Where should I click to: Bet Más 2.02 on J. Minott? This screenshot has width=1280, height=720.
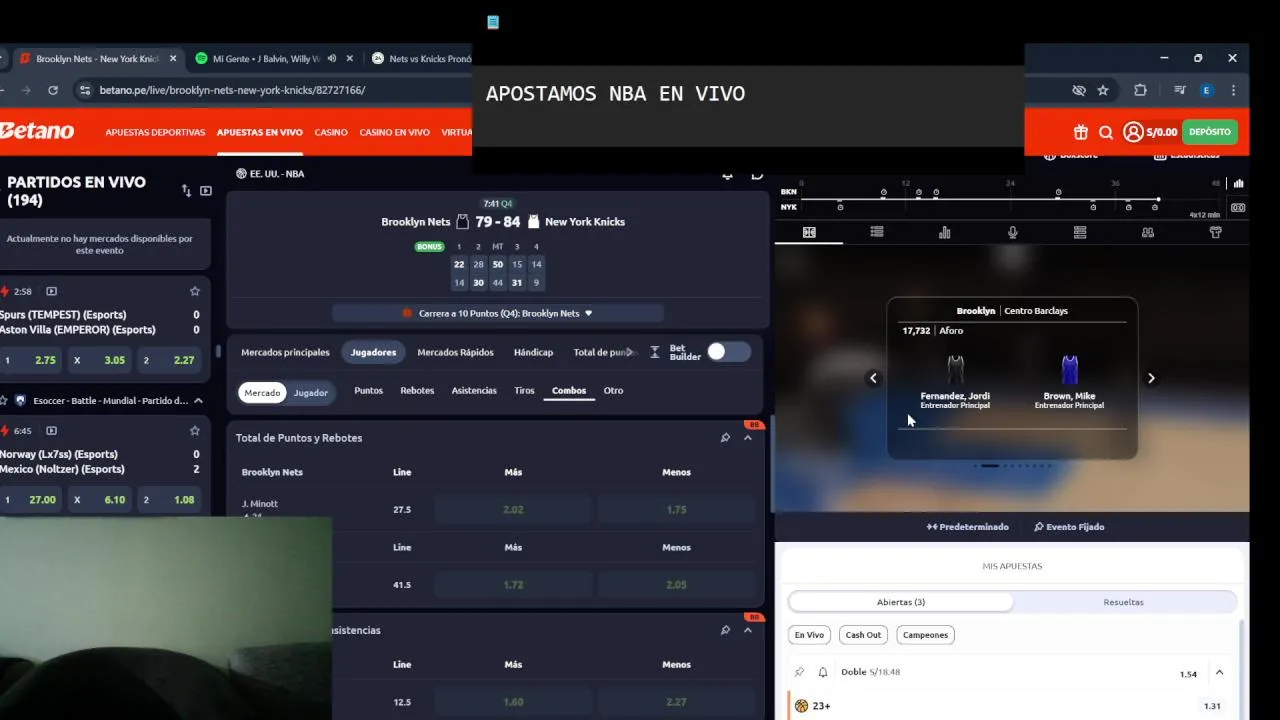pyautogui.click(x=513, y=509)
